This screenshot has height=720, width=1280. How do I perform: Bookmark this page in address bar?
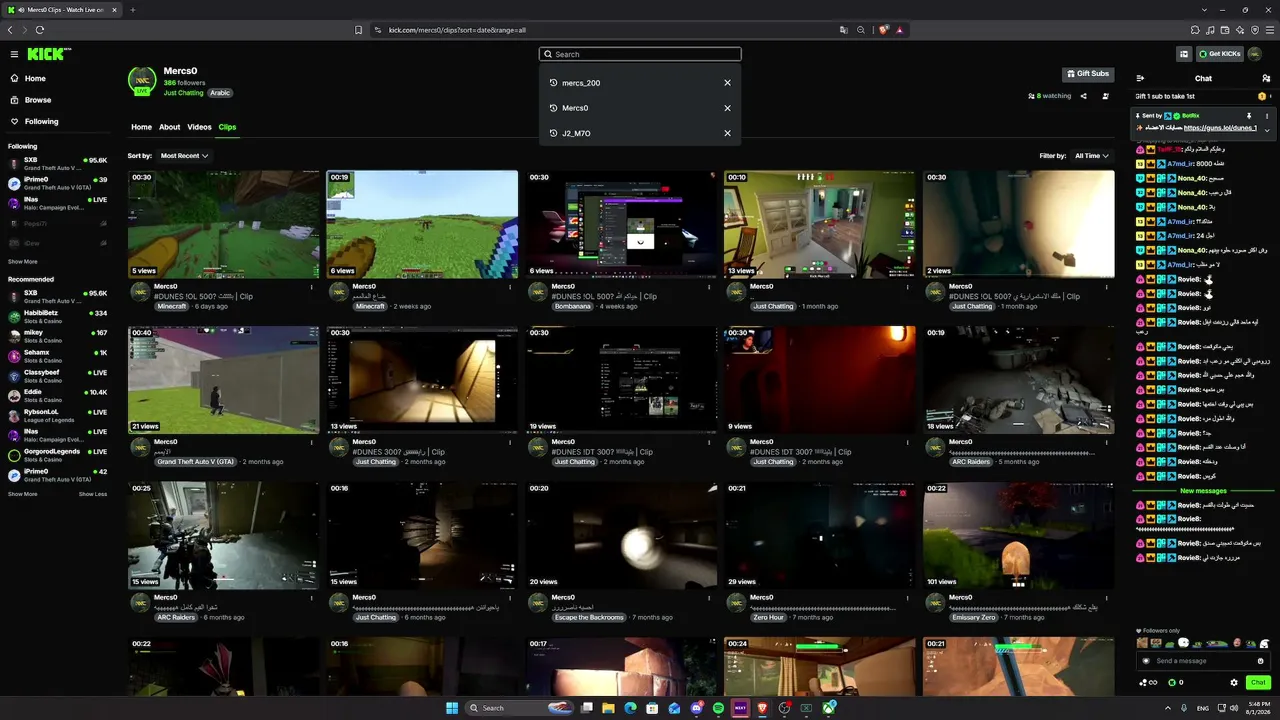[x=359, y=30]
